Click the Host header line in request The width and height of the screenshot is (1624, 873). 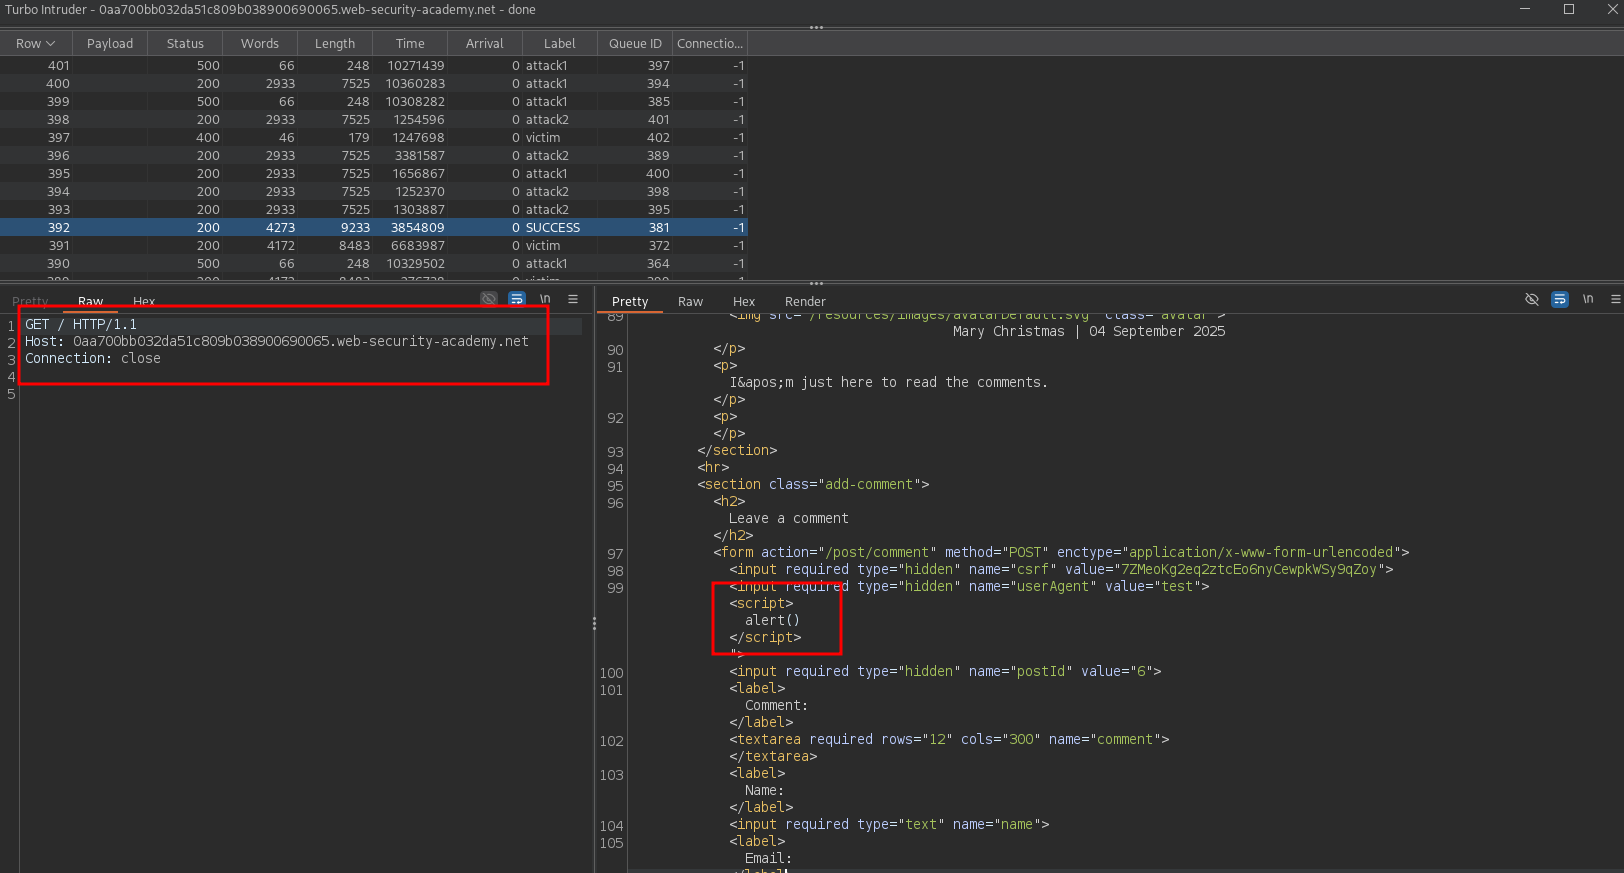[277, 341]
